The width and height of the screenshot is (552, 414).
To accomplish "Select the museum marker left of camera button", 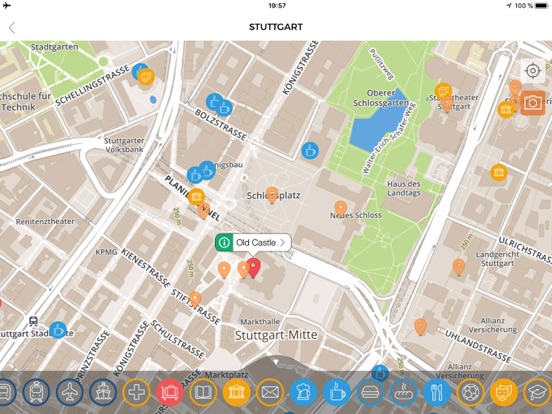I will tap(506, 109).
